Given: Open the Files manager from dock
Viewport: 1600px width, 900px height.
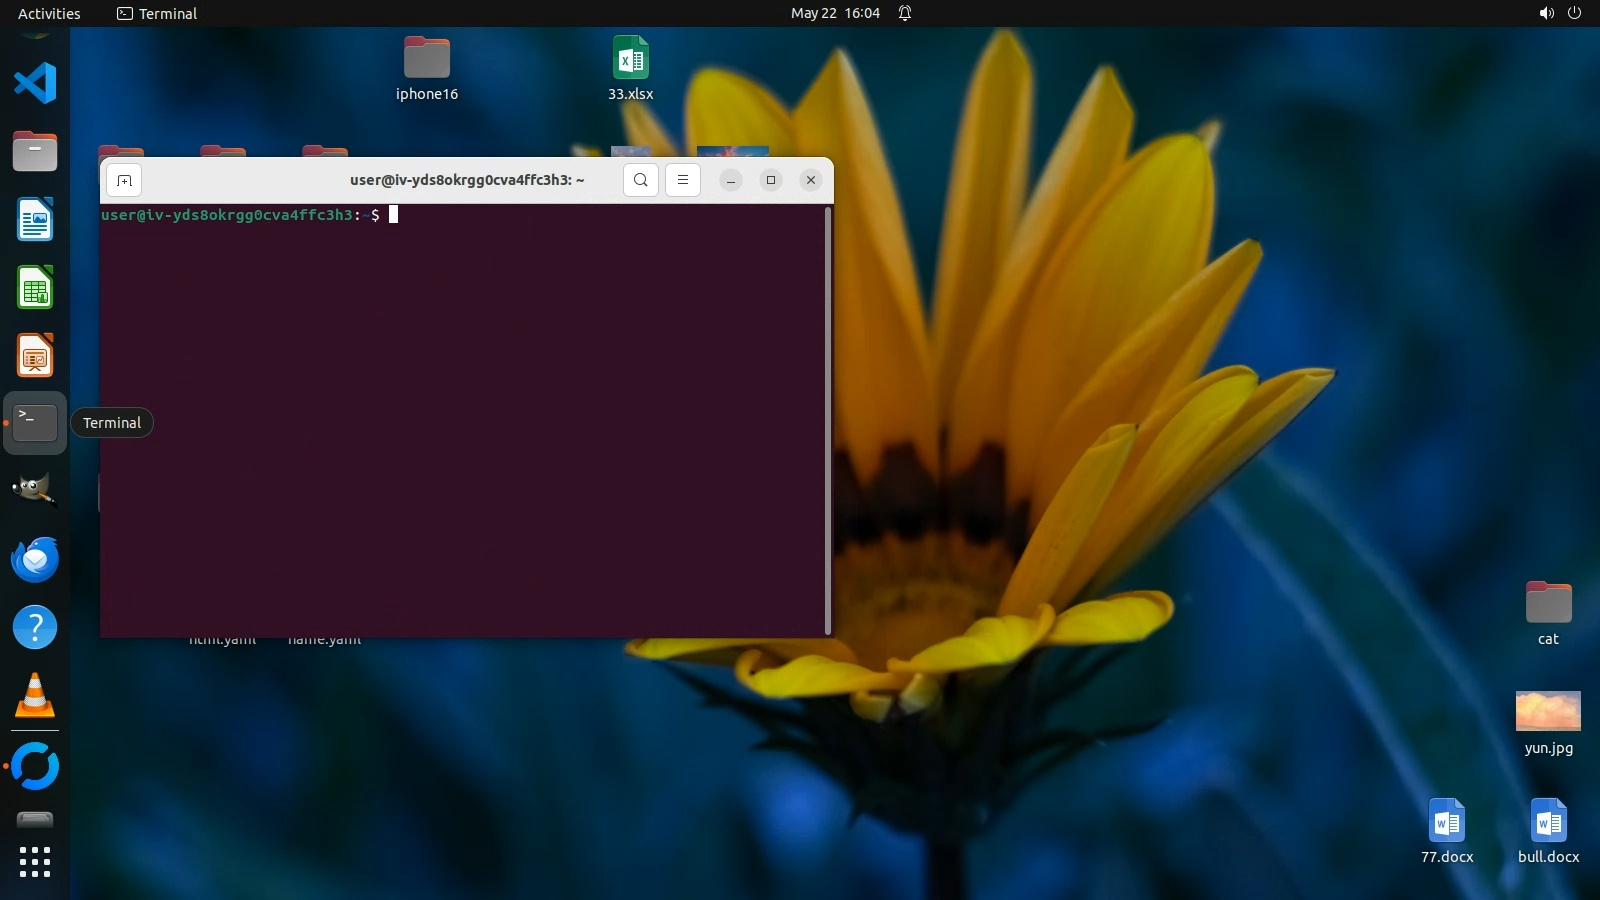Looking at the screenshot, I should pos(35,152).
